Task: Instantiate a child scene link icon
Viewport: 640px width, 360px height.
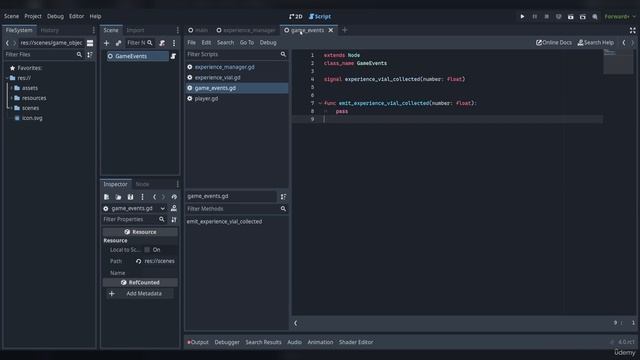Action: point(118,43)
